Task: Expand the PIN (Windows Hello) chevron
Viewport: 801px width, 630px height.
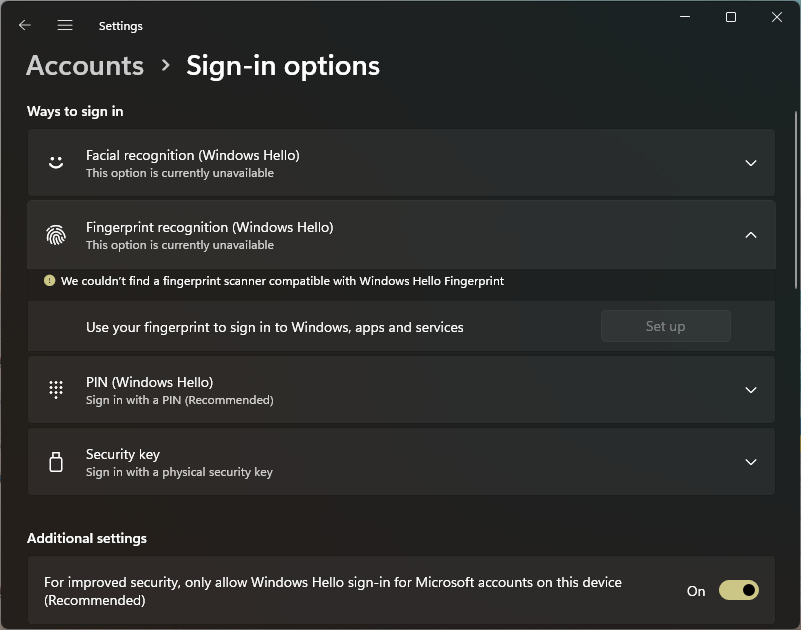Action: [x=751, y=390]
